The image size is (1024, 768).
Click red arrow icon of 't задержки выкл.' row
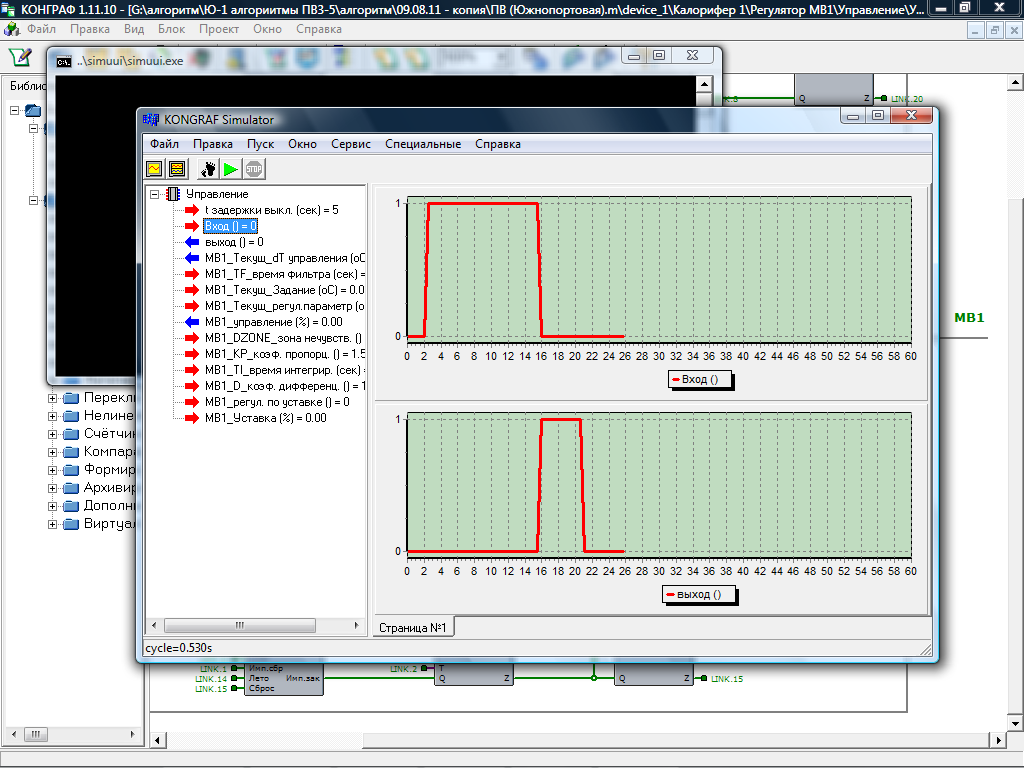(x=192, y=210)
